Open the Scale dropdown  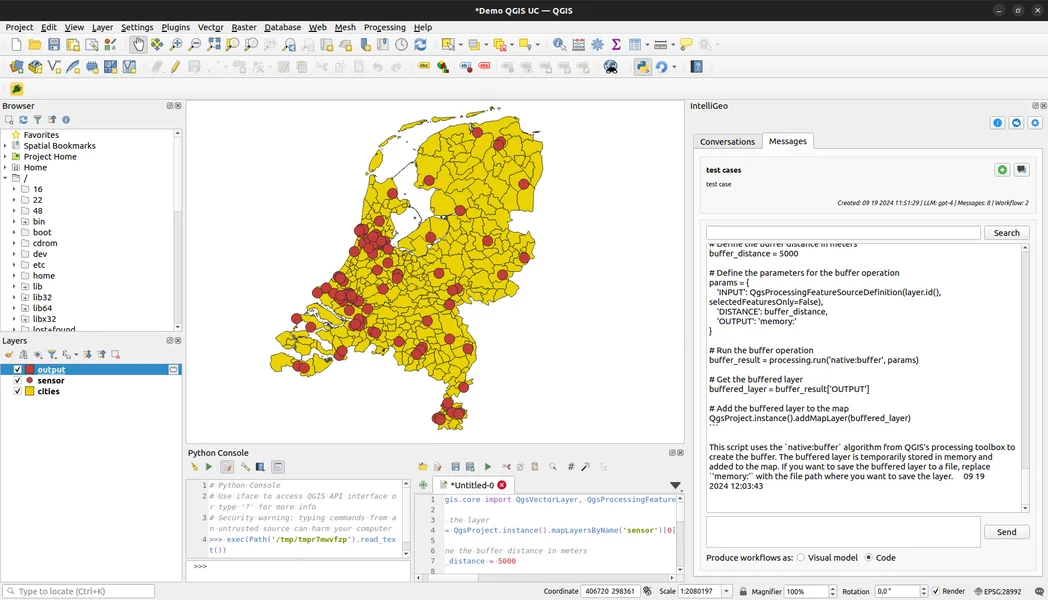pyautogui.click(x=726, y=591)
